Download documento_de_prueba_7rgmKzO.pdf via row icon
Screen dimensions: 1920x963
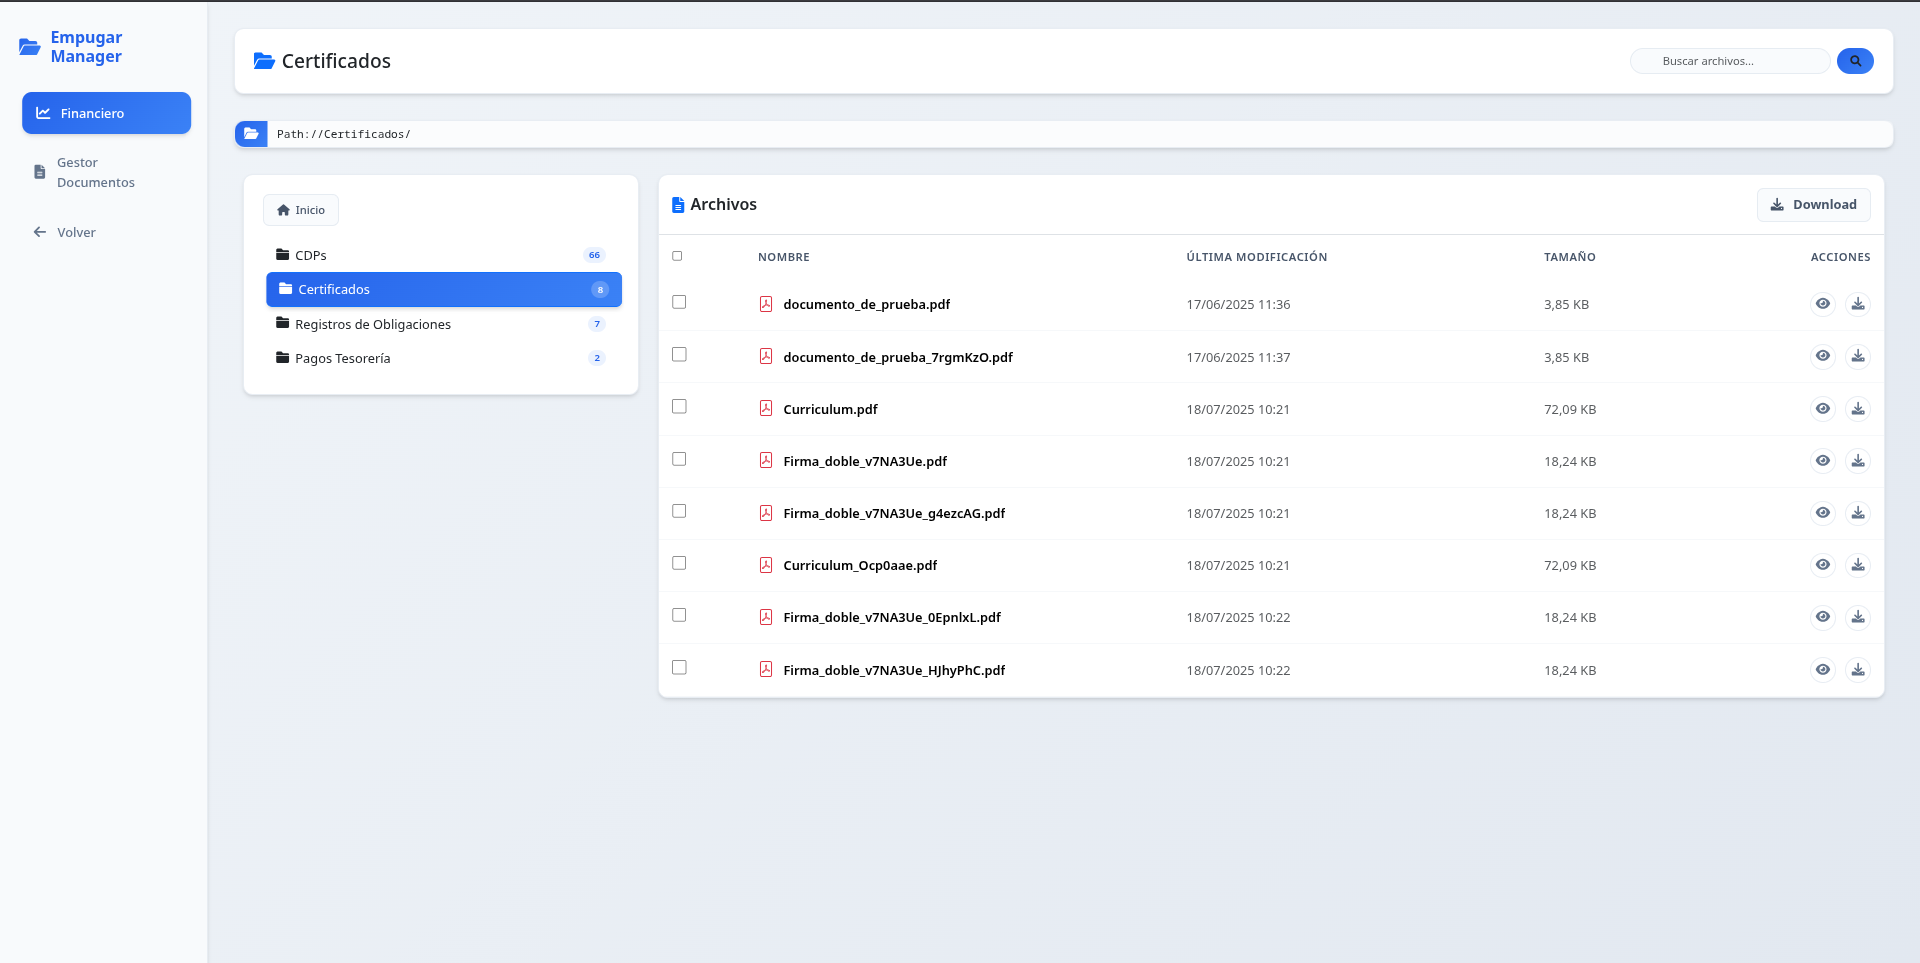tap(1858, 357)
